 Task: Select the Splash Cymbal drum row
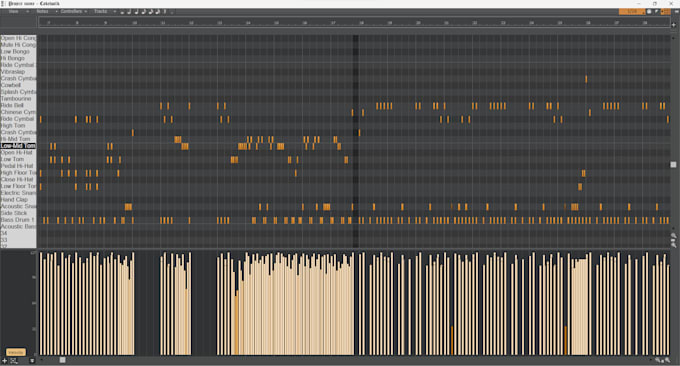(18, 92)
